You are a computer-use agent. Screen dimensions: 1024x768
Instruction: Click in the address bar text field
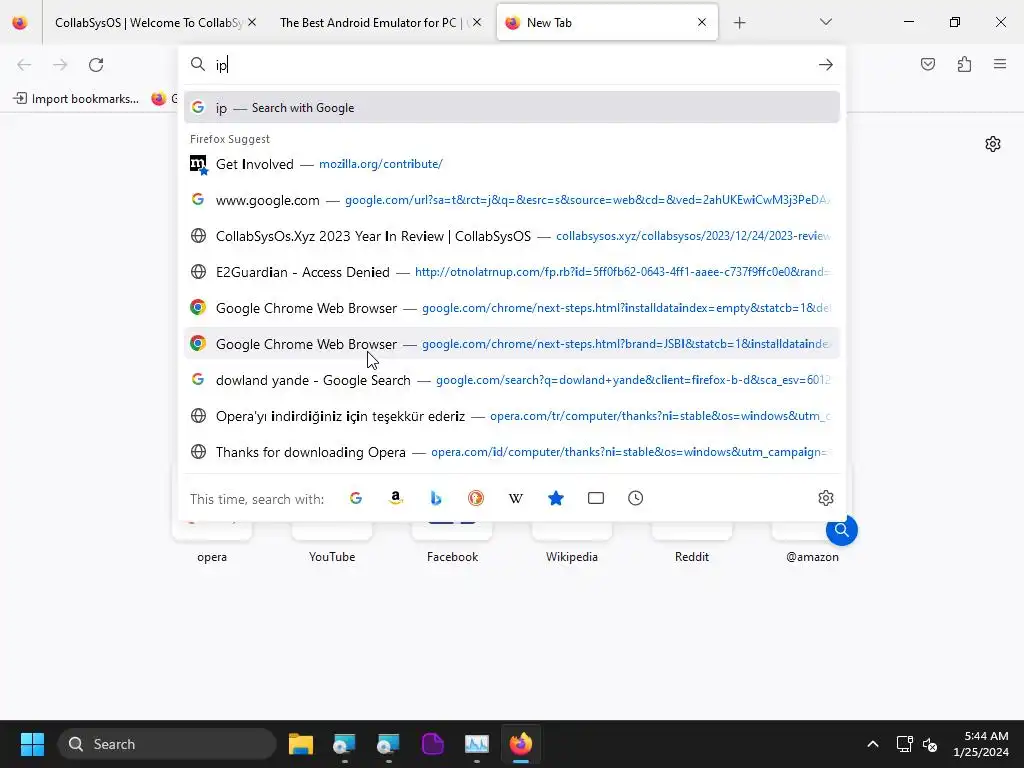pyautogui.click(x=513, y=65)
